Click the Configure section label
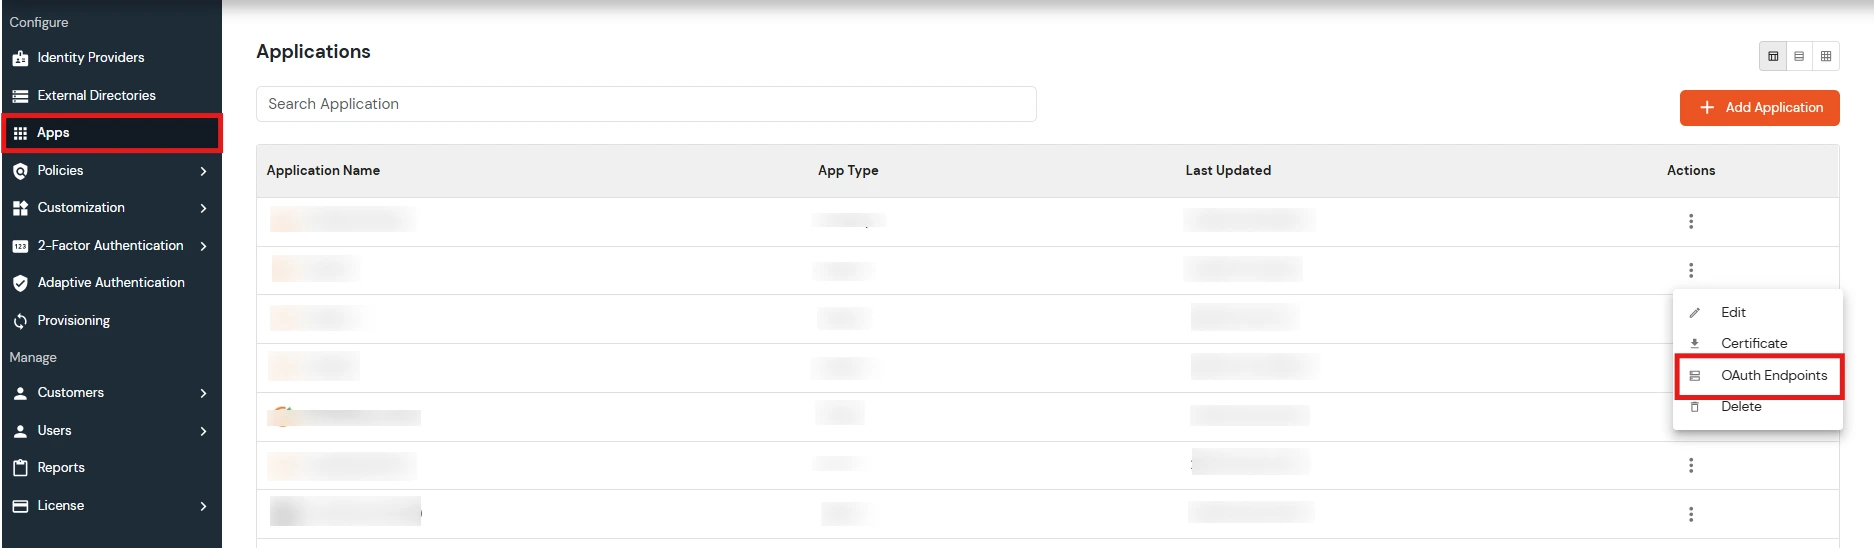Viewport: 1874px width, 548px height. pos(39,22)
